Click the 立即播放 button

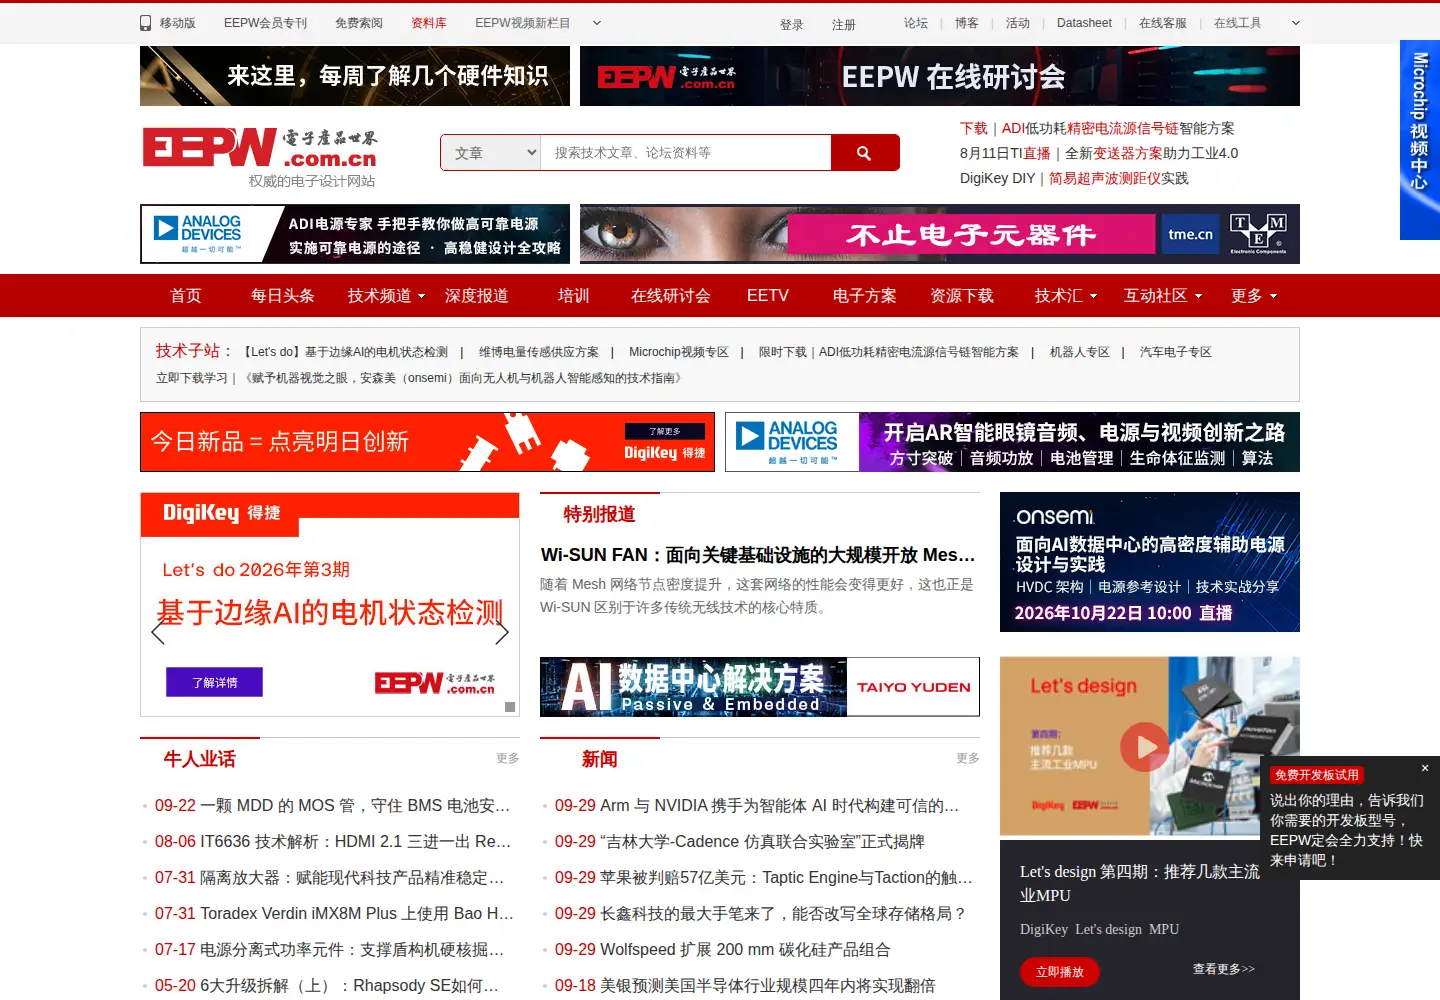[1060, 972]
